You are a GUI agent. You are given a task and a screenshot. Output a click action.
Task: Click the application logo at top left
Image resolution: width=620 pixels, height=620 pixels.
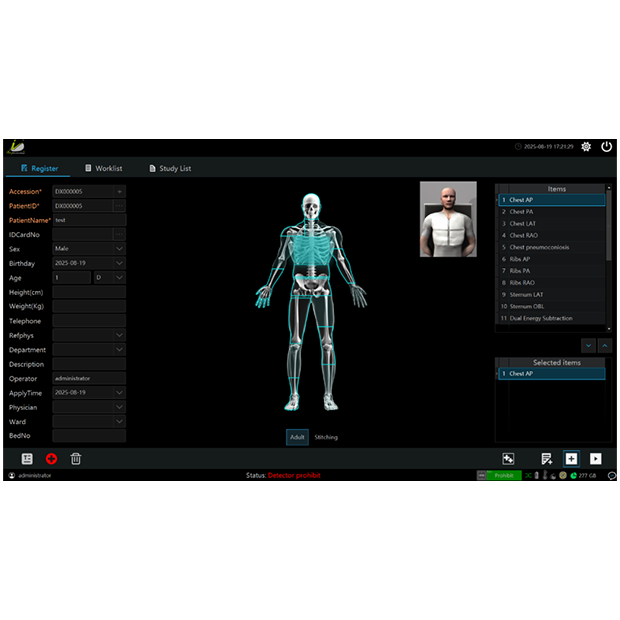click(16, 147)
